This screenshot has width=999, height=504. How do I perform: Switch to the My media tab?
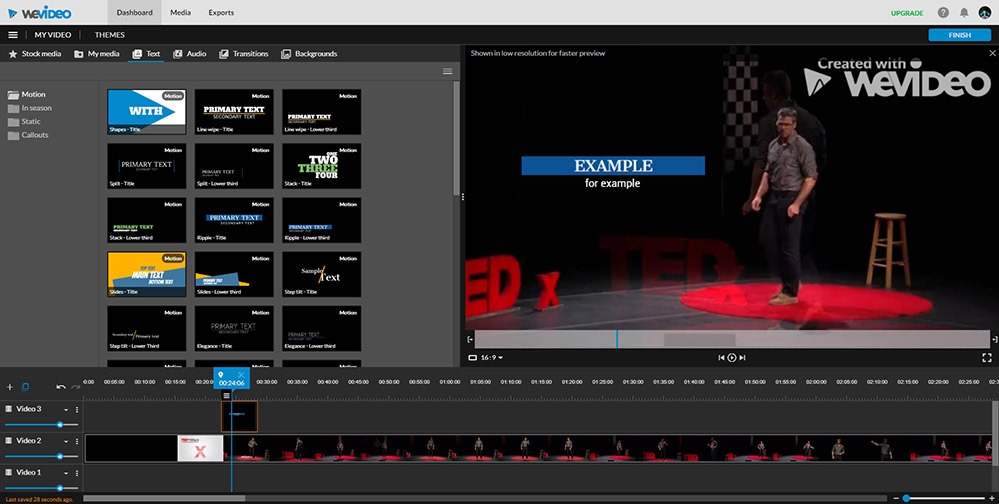pos(97,54)
